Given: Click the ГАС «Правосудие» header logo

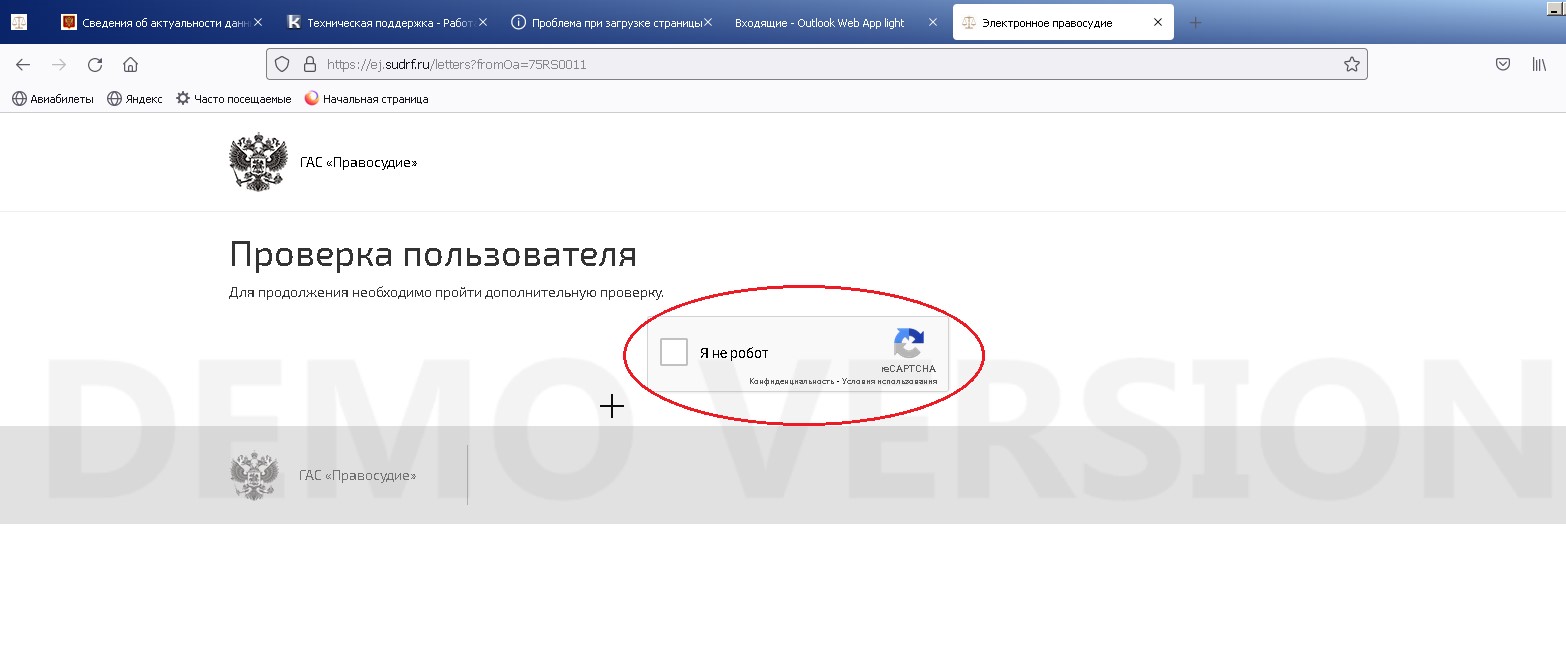Looking at the screenshot, I should click(258, 162).
